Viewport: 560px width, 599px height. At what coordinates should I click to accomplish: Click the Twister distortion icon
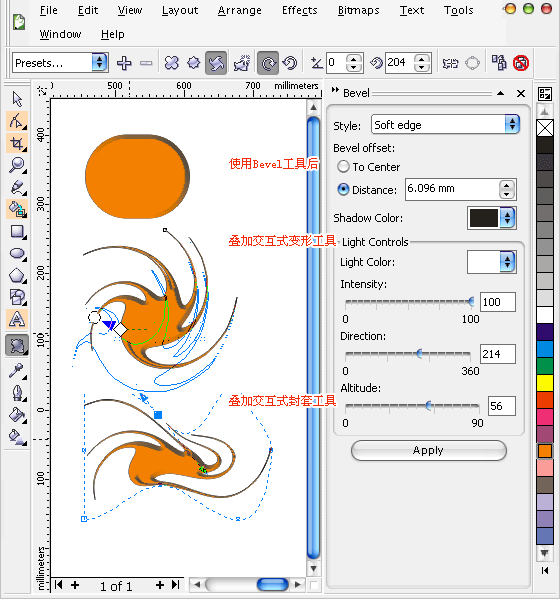click(x=216, y=63)
